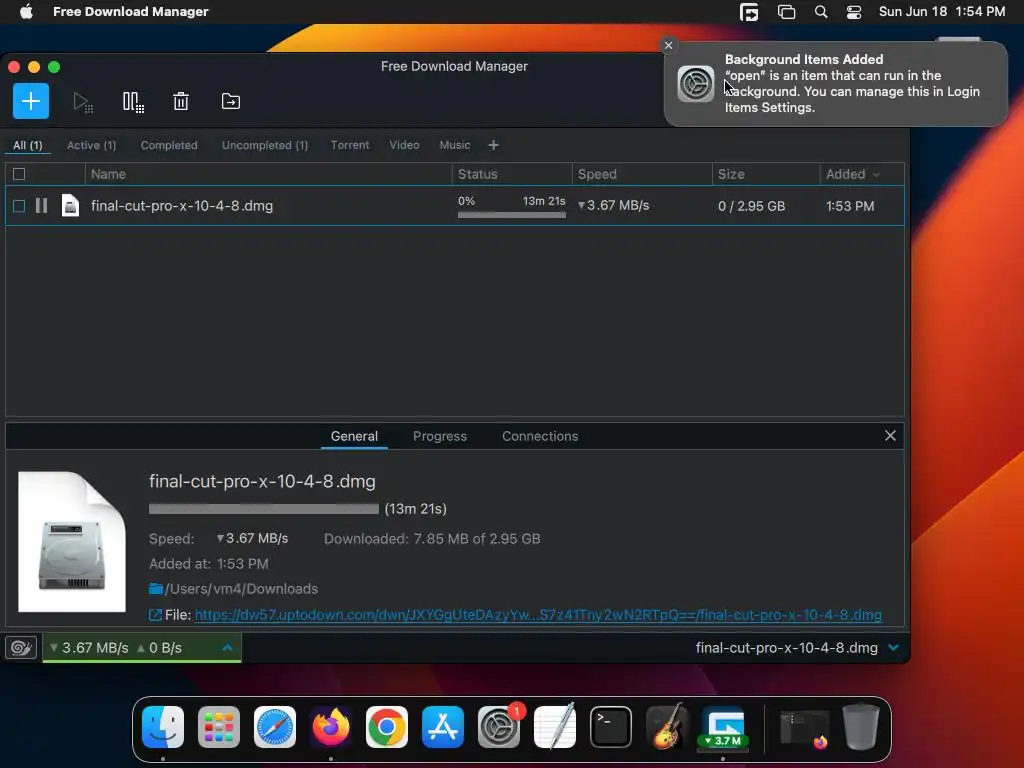The width and height of the screenshot is (1024, 768).
Task: Sort downloads by the Name column
Action: 268,174
